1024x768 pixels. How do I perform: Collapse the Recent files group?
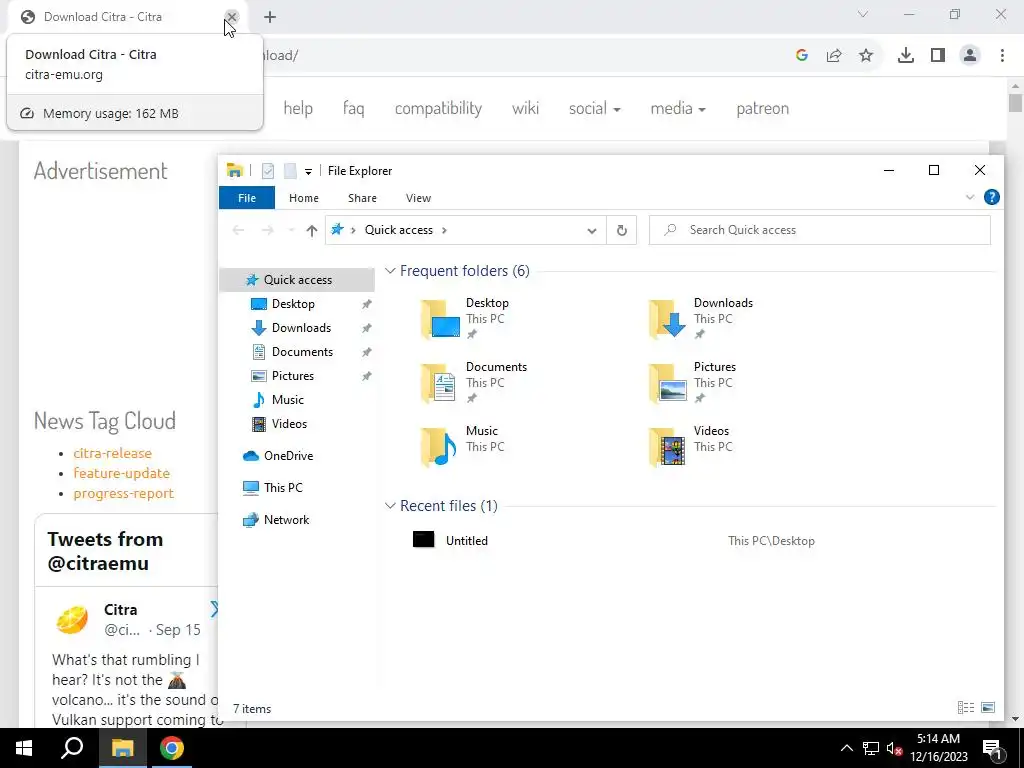(x=390, y=505)
